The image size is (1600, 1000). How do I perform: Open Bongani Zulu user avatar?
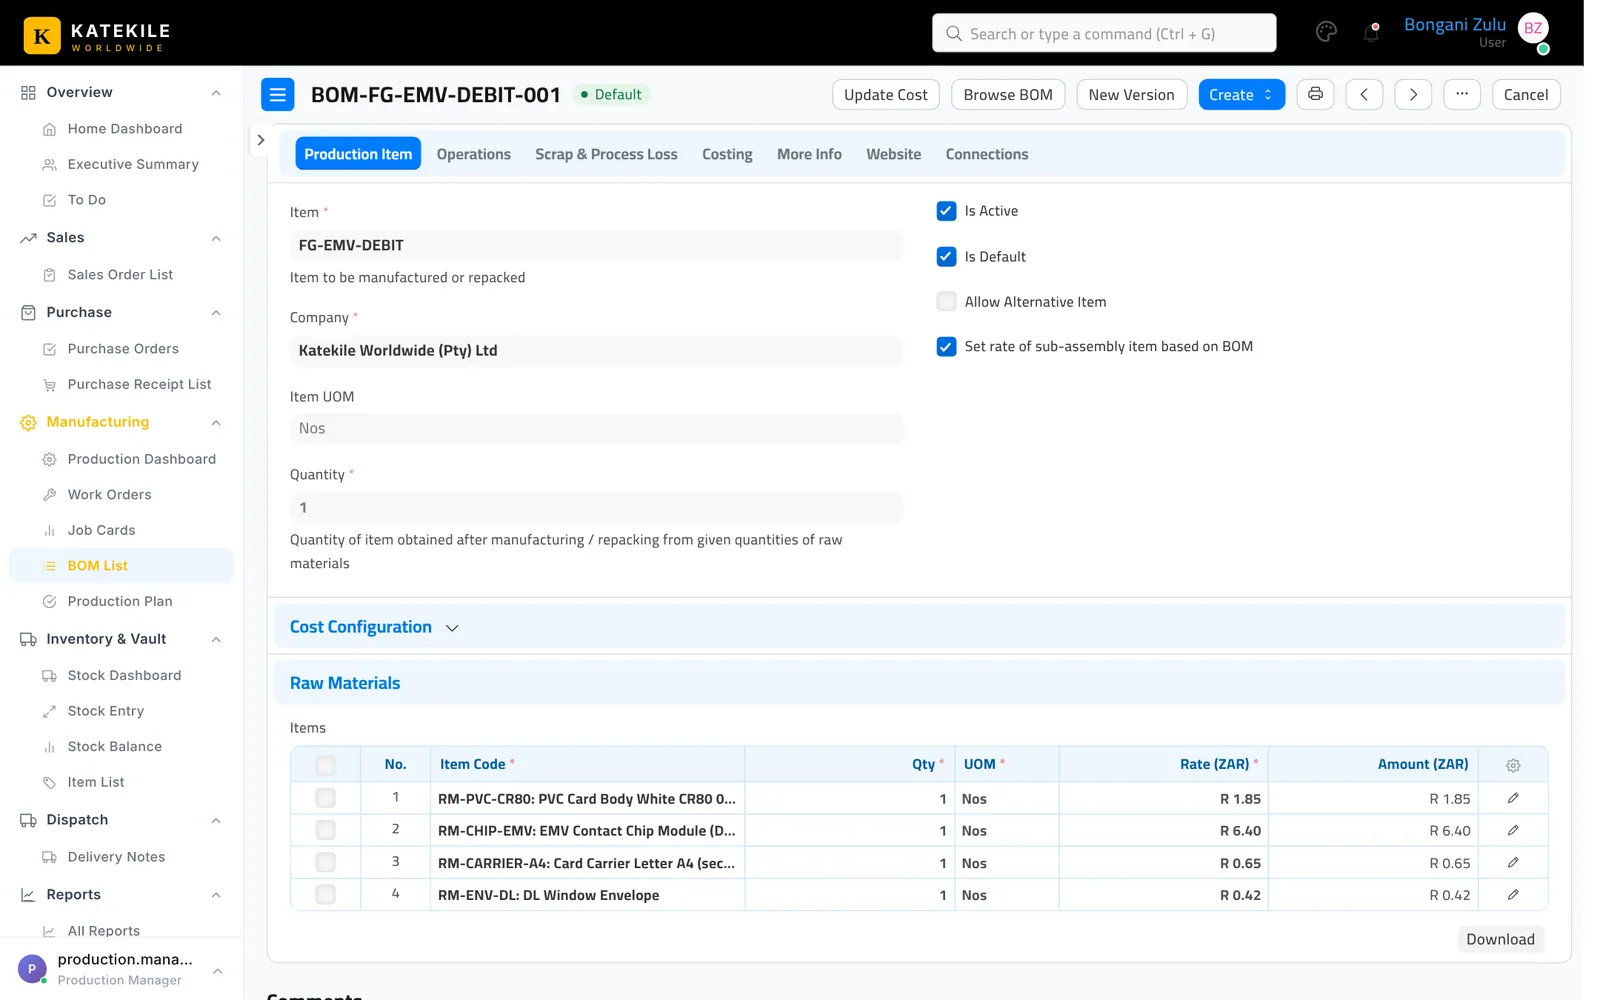click(x=1533, y=29)
